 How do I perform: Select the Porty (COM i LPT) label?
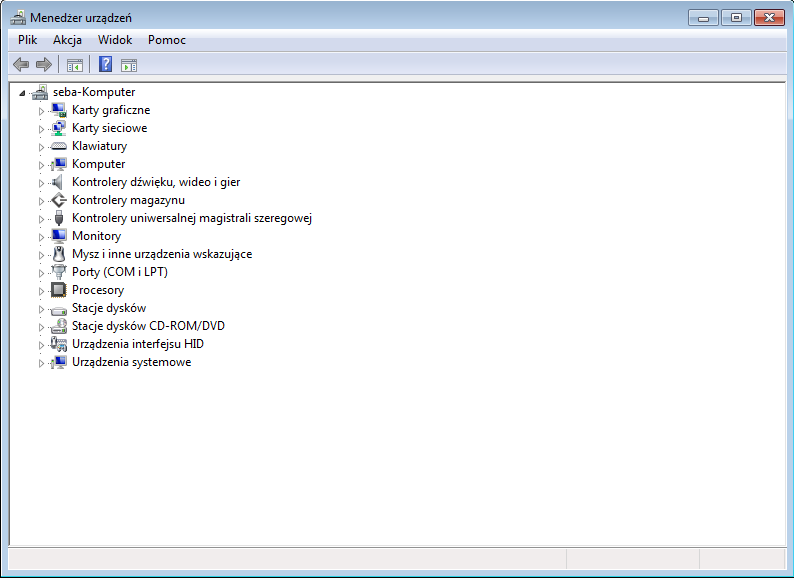pyautogui.click(x=120, y=272)
